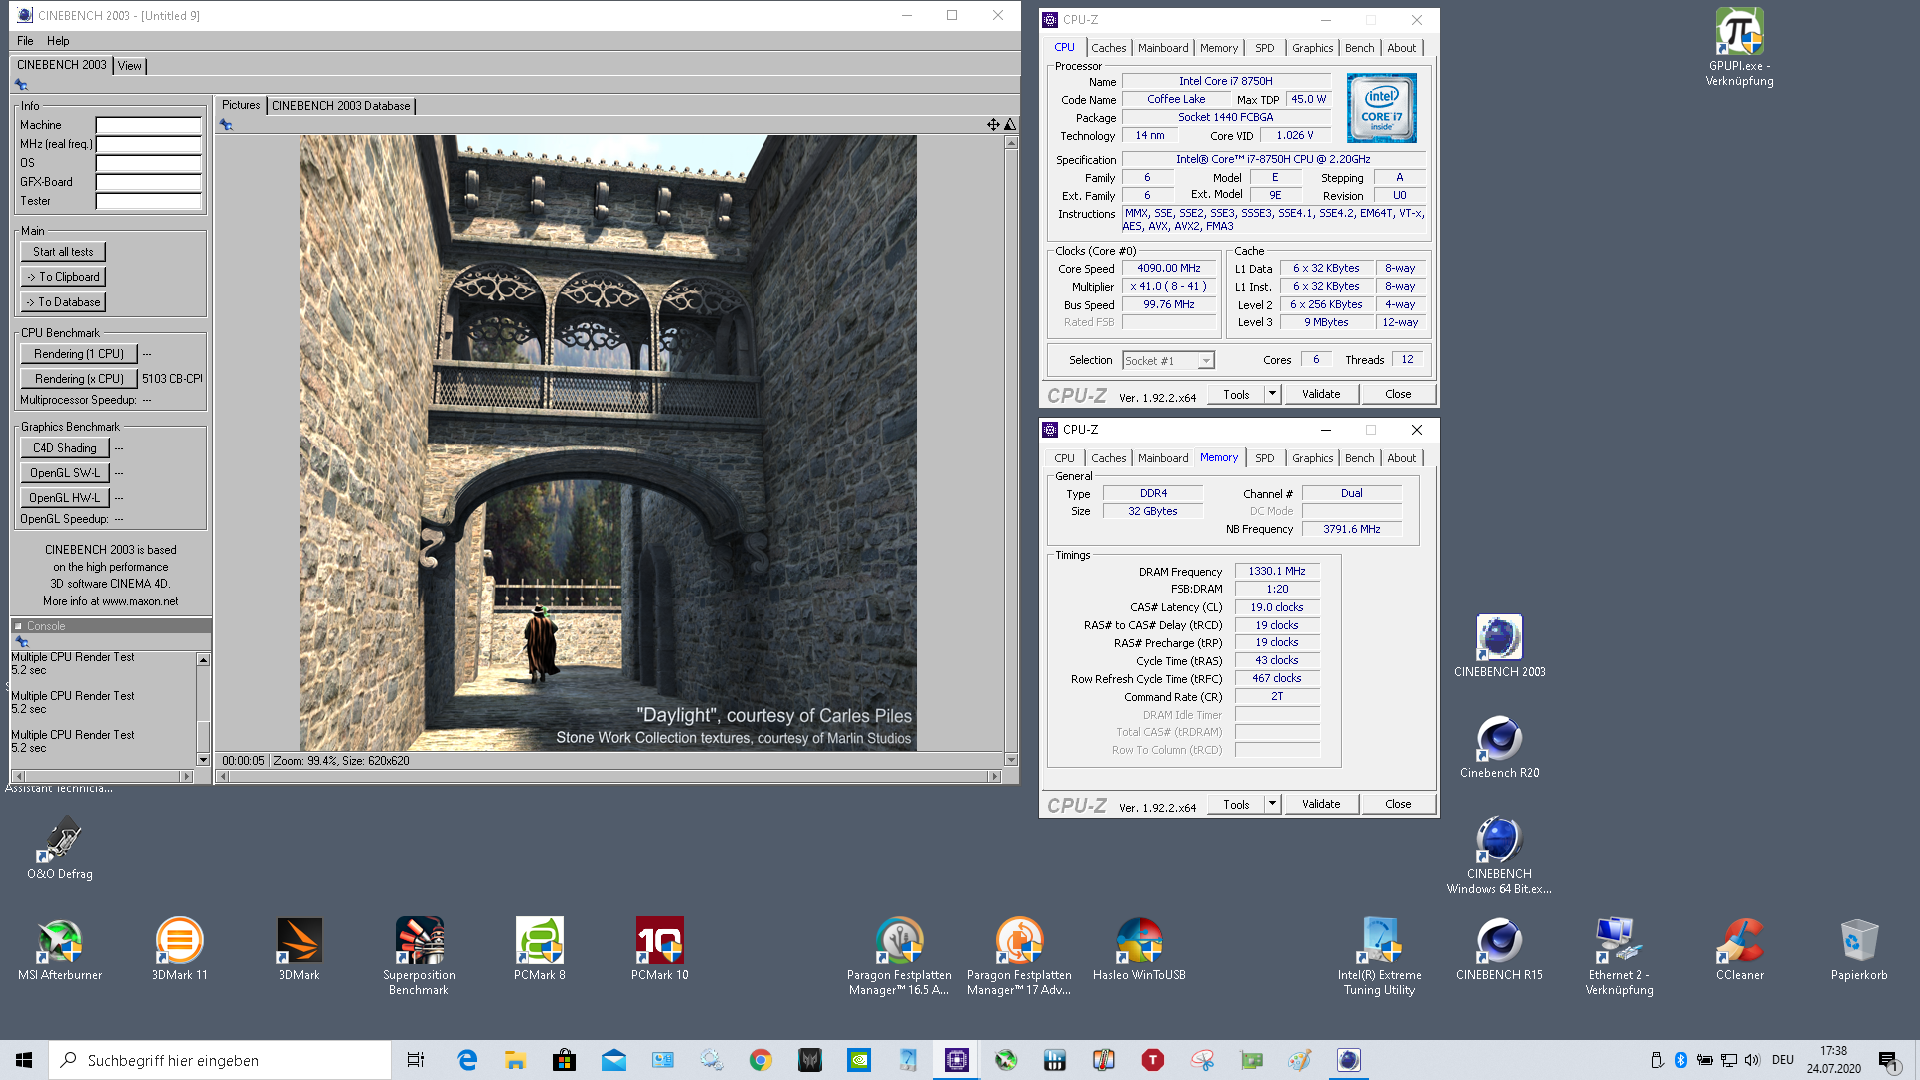This screenshot has height=1080, width=1920.
Task: Click the GFX-Board input field
Action: pyautogui.click(x=148, y=182)
